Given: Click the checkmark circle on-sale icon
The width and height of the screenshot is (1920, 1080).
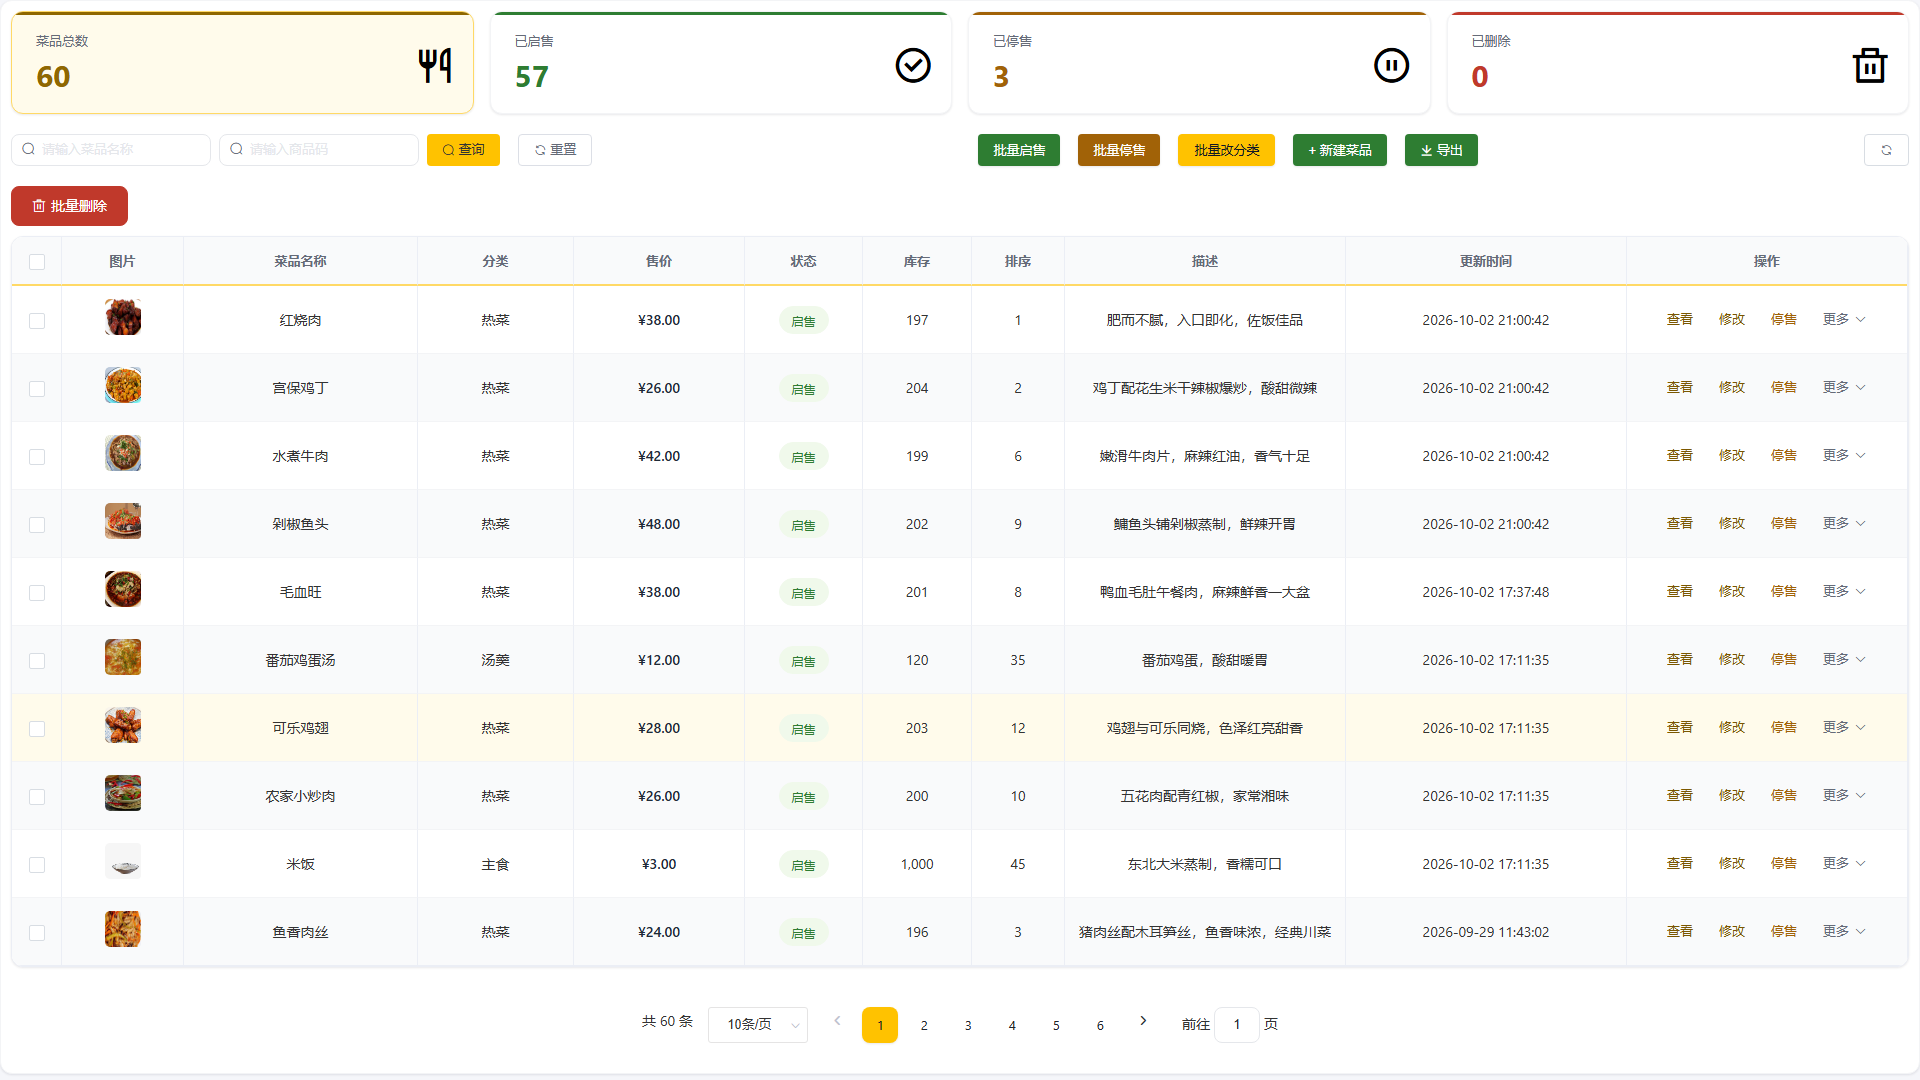Looking at the screenshot, I should (x=913, y=66).
